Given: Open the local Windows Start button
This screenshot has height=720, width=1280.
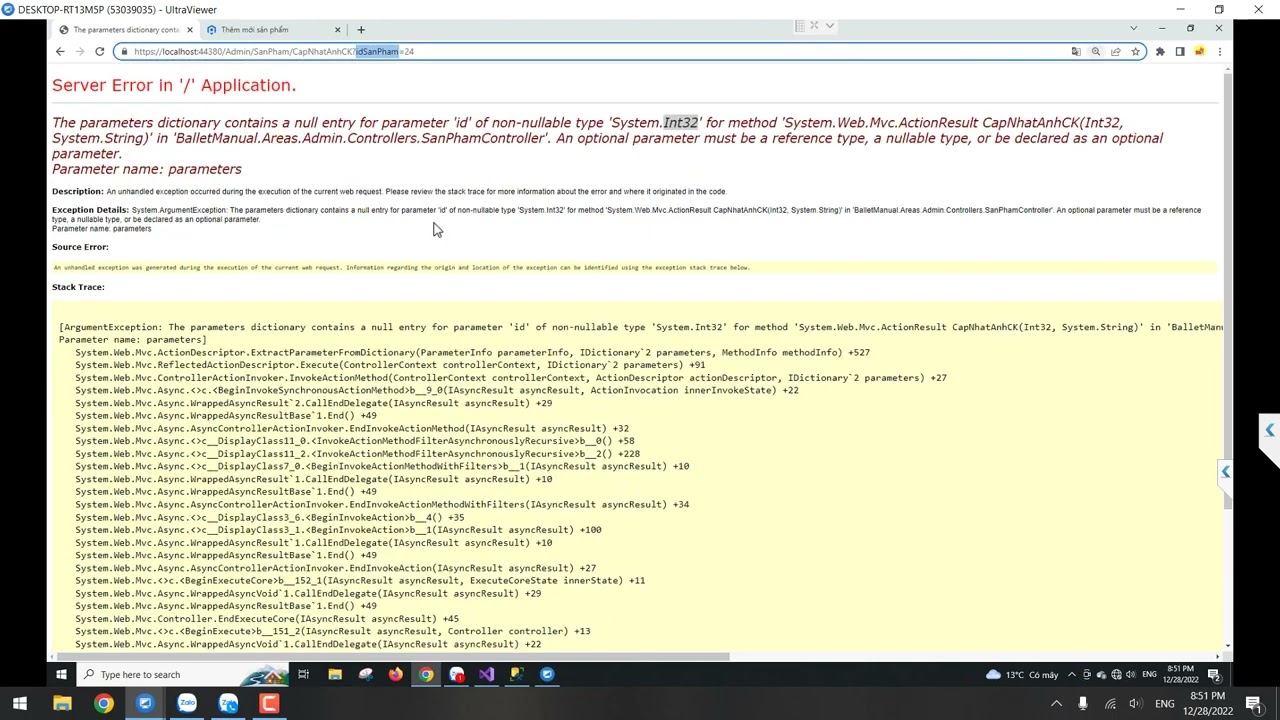Looking at the screenshot, I should click(19, 704).
